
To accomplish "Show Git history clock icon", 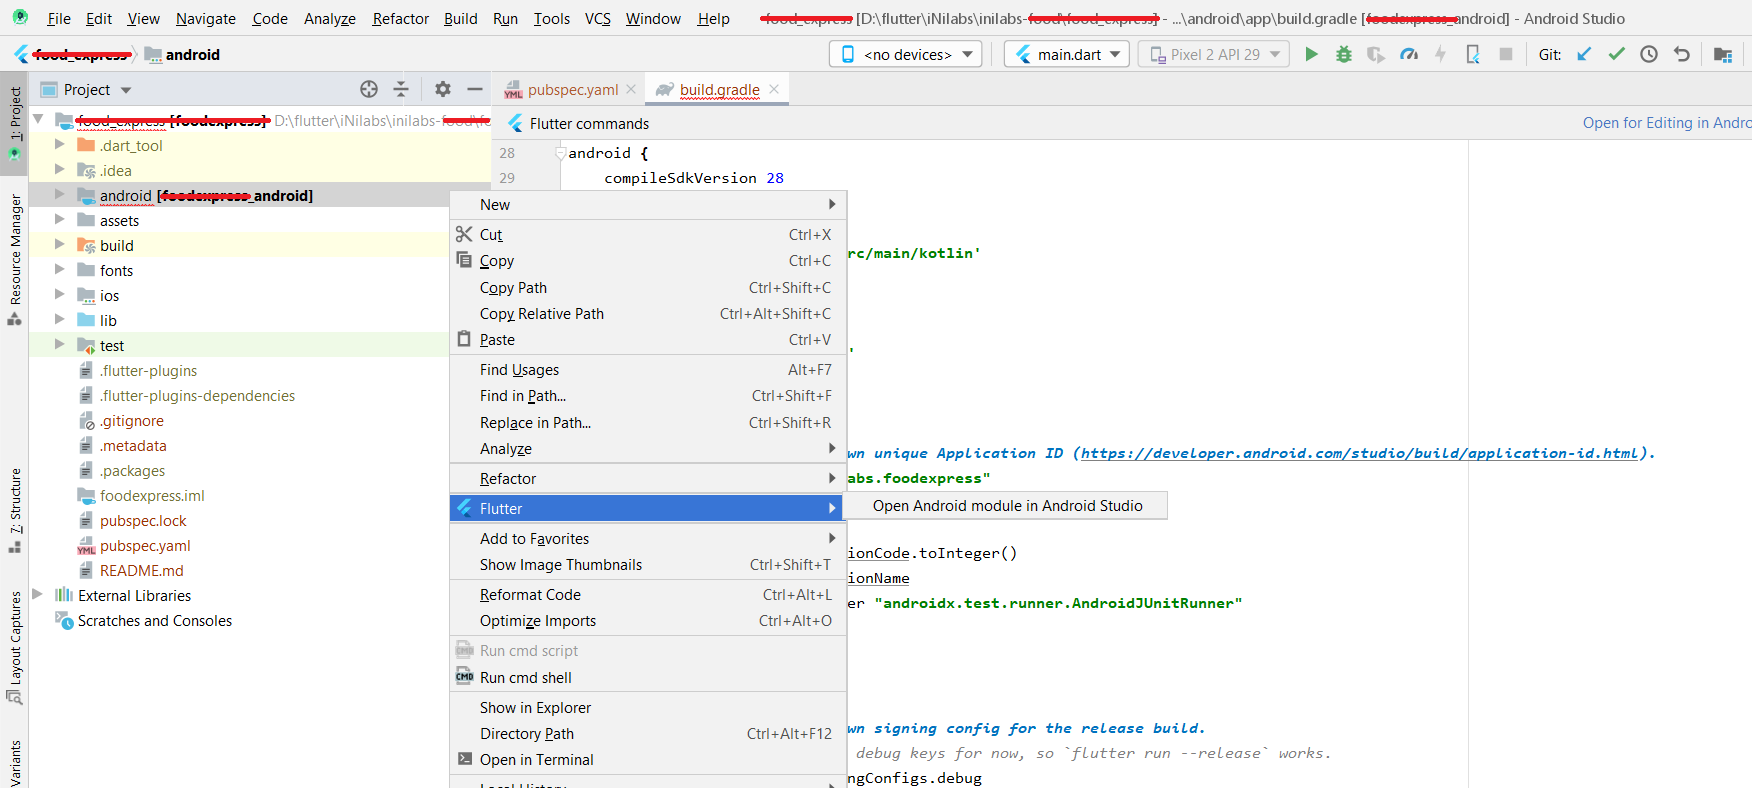I will [1649, 54].
